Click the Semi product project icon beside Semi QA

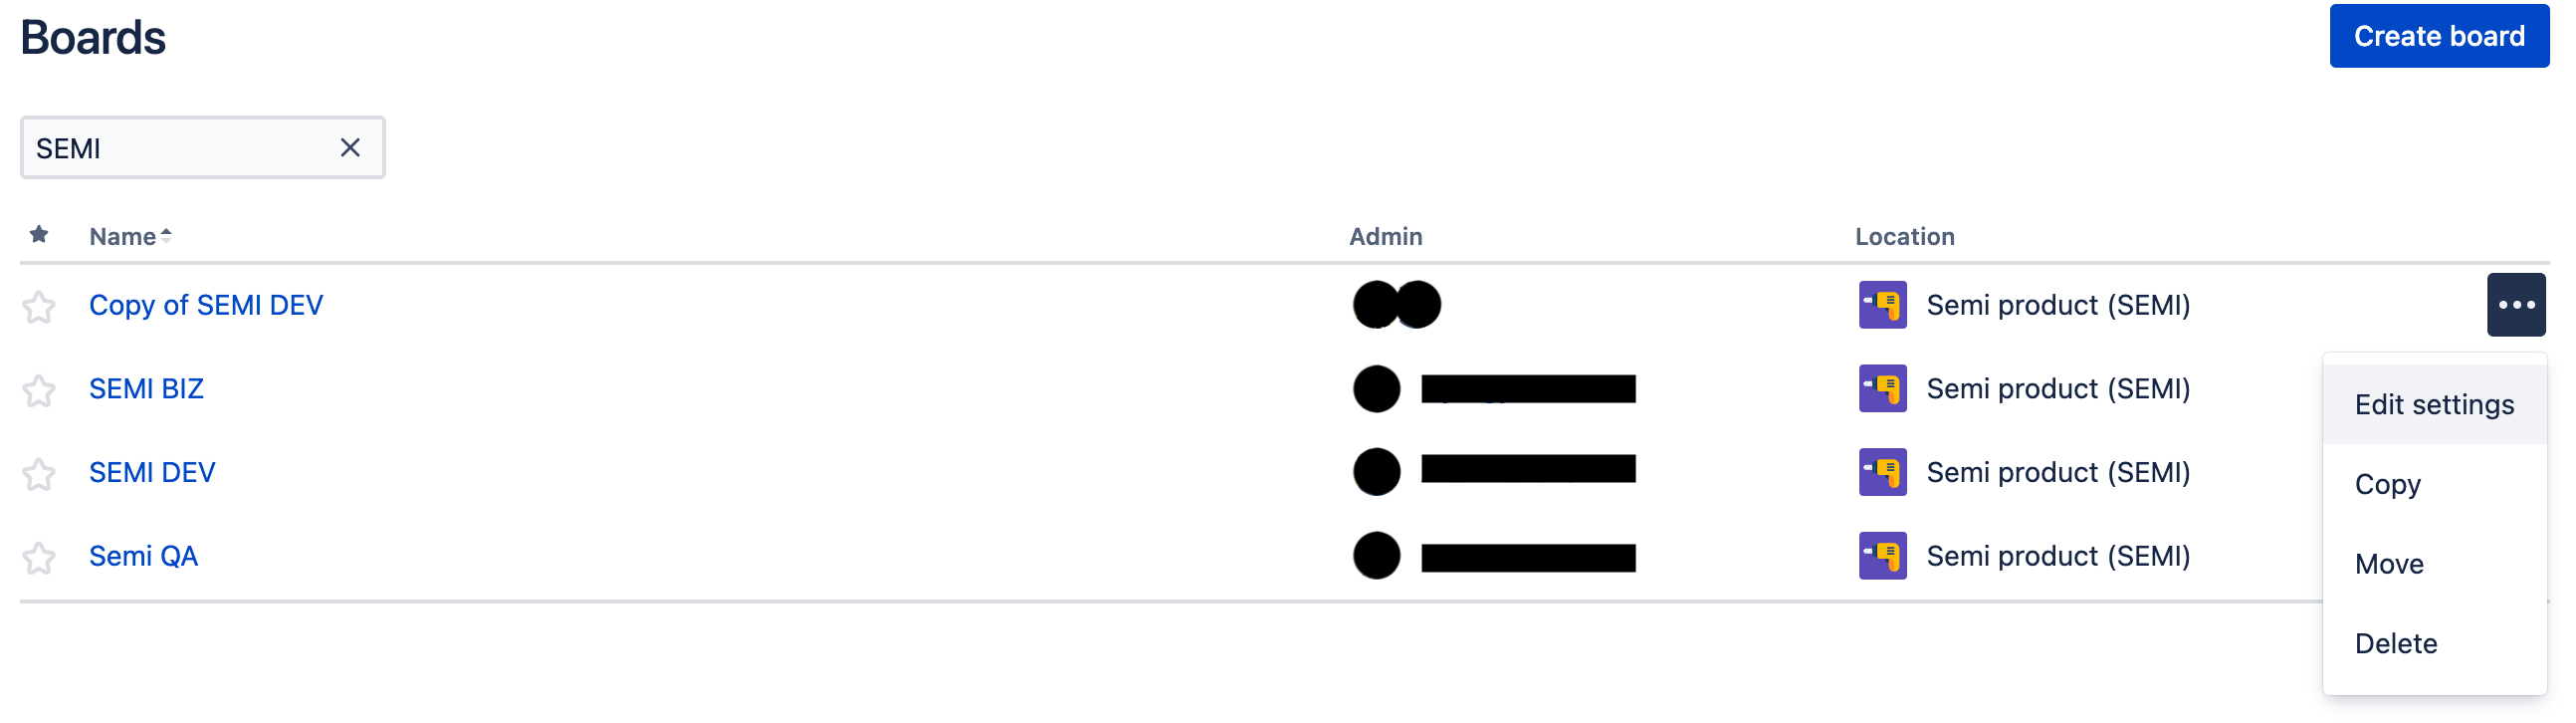click(x=1884, y=555)
